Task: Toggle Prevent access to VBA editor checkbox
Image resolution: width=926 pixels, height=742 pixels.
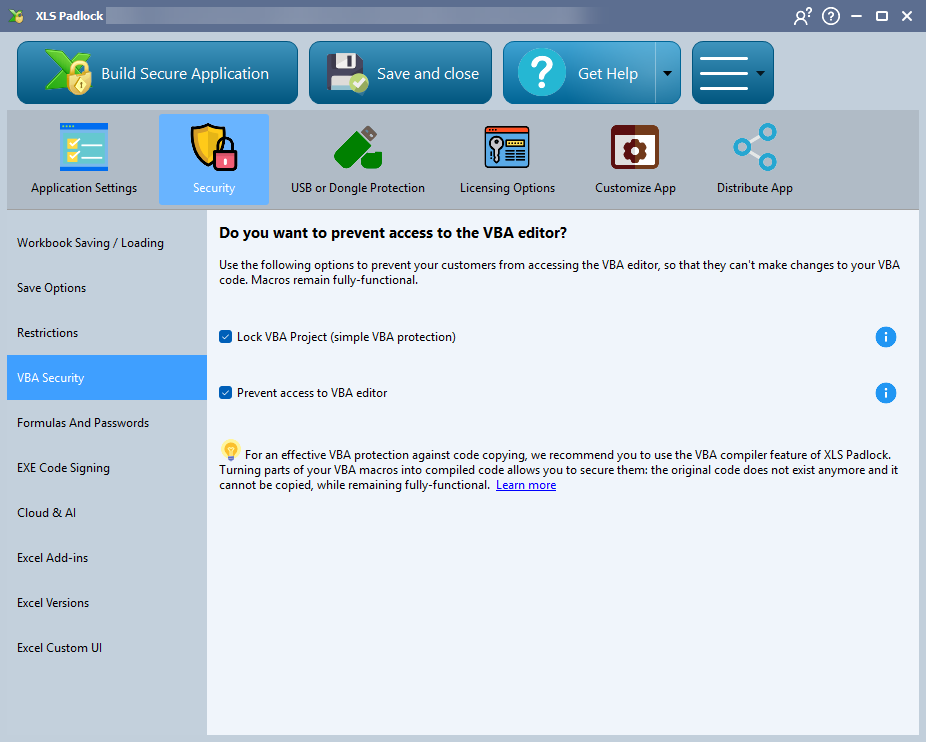Action: click(x=226, y=393)
